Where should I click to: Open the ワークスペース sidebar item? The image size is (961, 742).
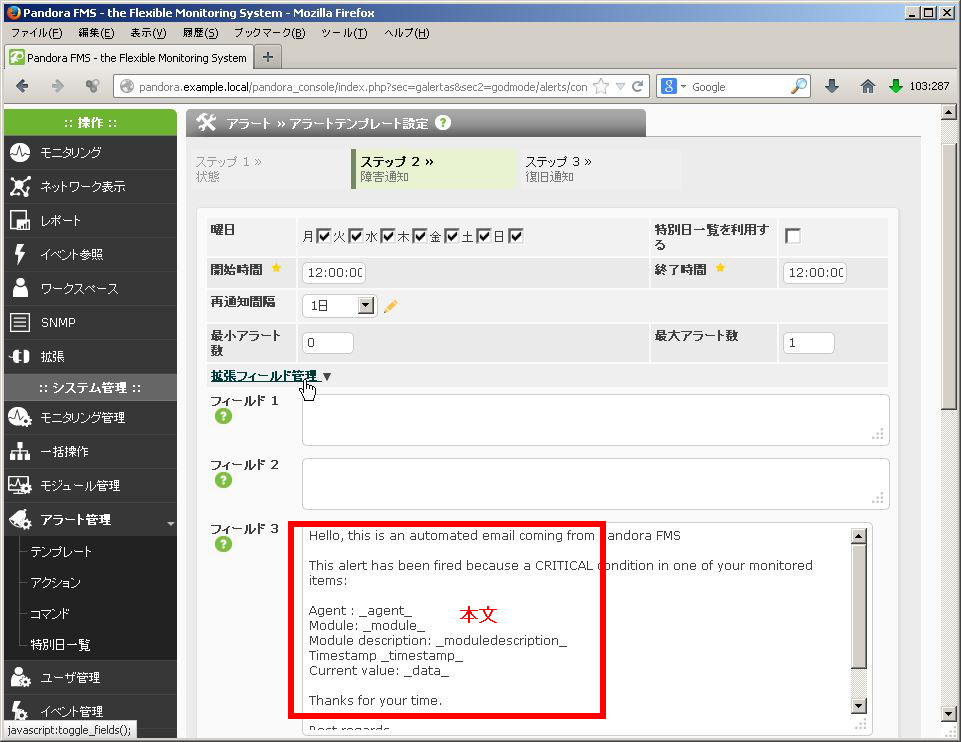pos(90,289)
